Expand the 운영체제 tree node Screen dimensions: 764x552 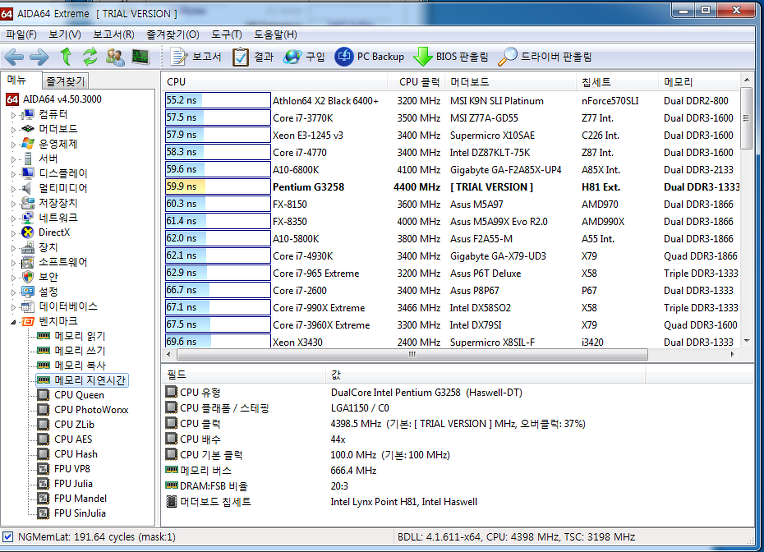tap(14, 144)
